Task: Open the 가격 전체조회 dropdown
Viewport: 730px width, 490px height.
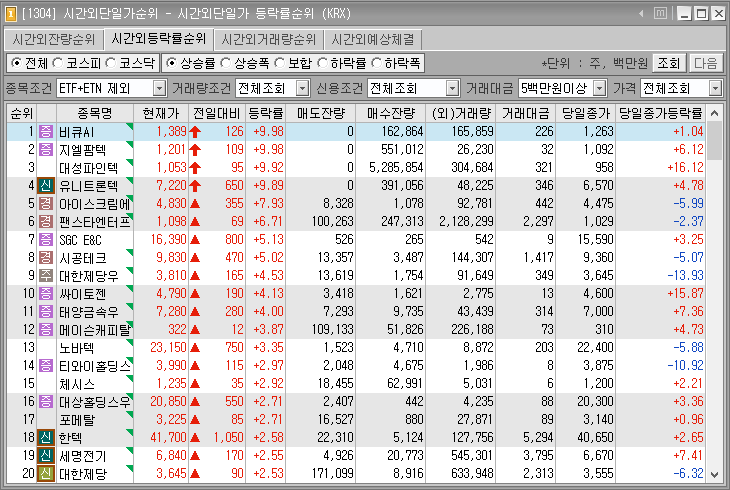Action: click(715, 88)
